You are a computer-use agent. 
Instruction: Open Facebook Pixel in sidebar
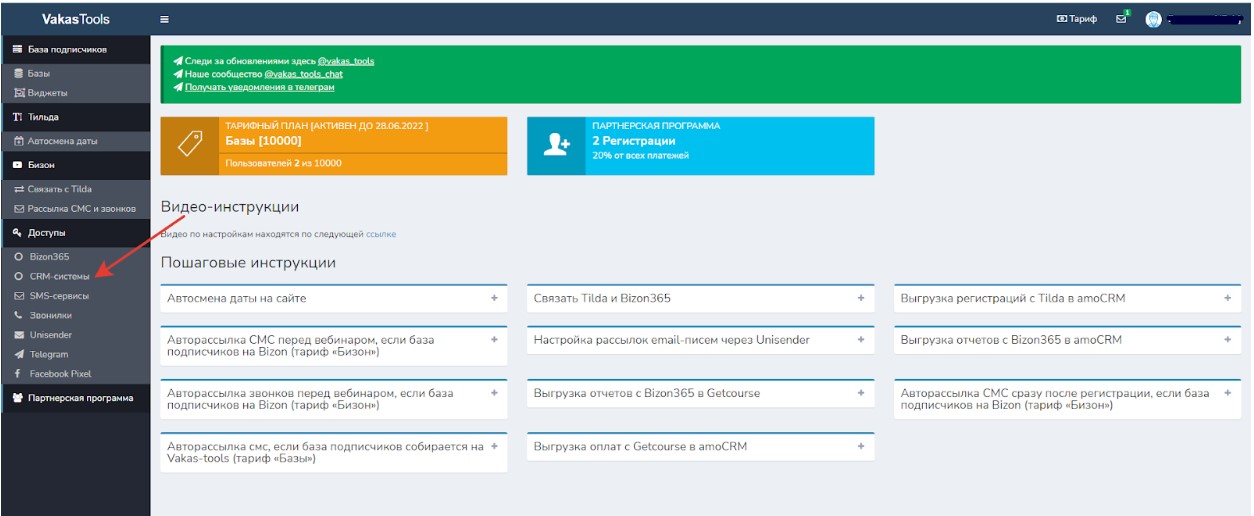(x=61, y=373)
